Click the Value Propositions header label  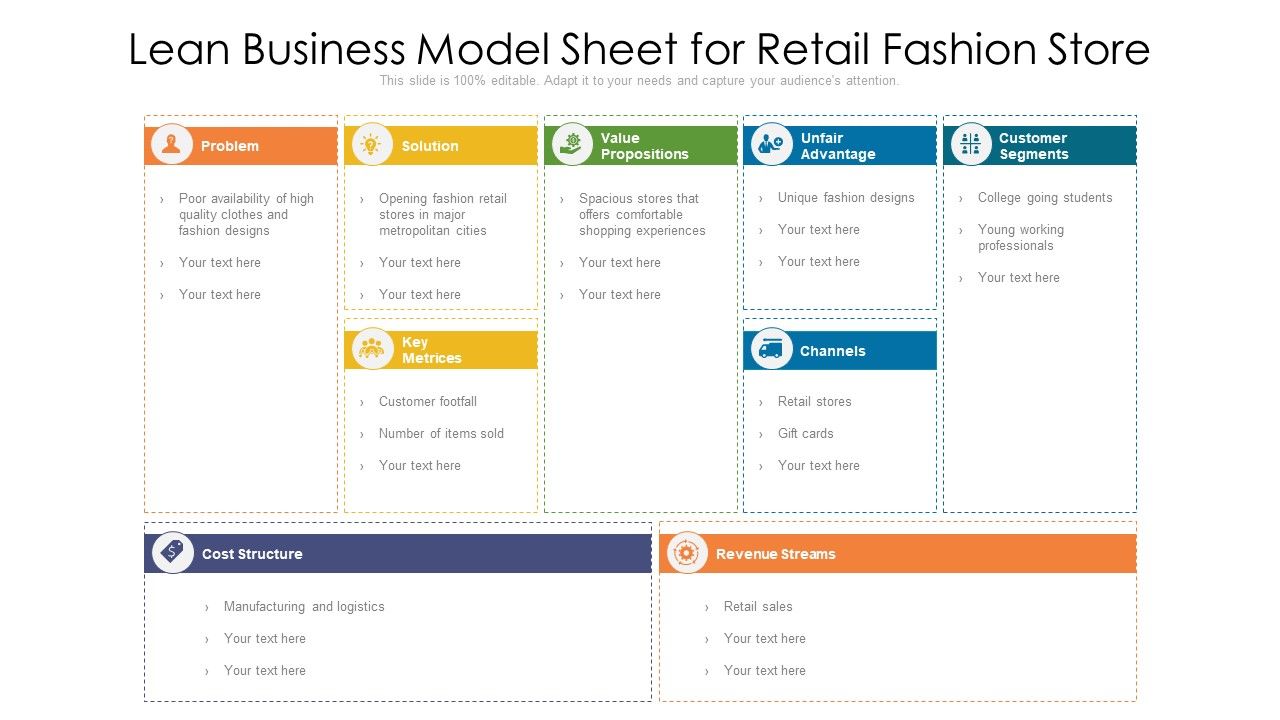coord(645,146)
